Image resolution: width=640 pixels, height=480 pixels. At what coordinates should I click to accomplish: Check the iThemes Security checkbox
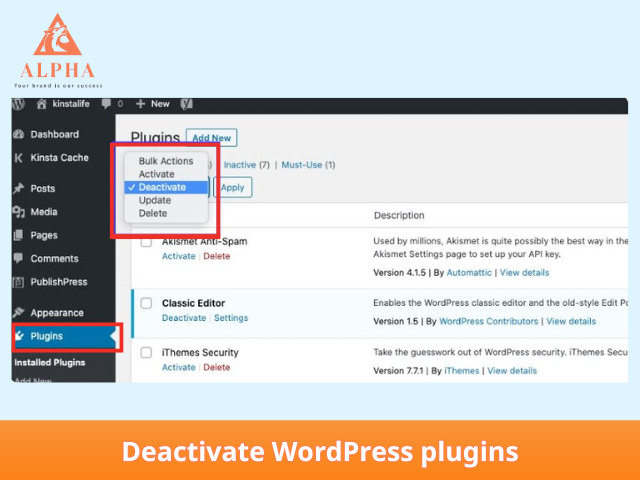coord(146,354)
